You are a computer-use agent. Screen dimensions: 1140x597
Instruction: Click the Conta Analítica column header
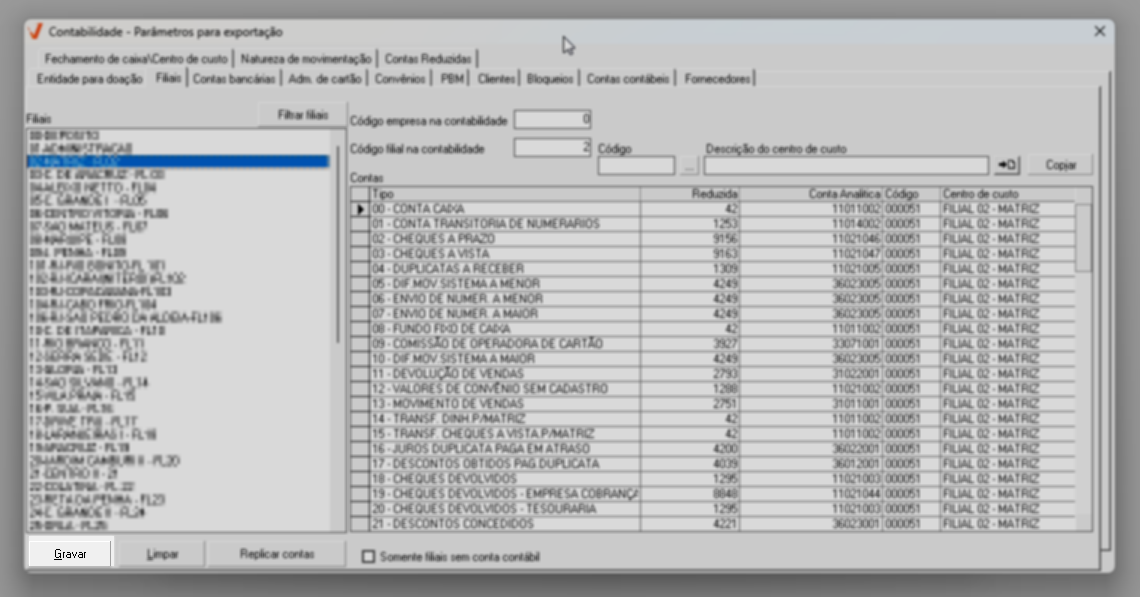[811, 194]
